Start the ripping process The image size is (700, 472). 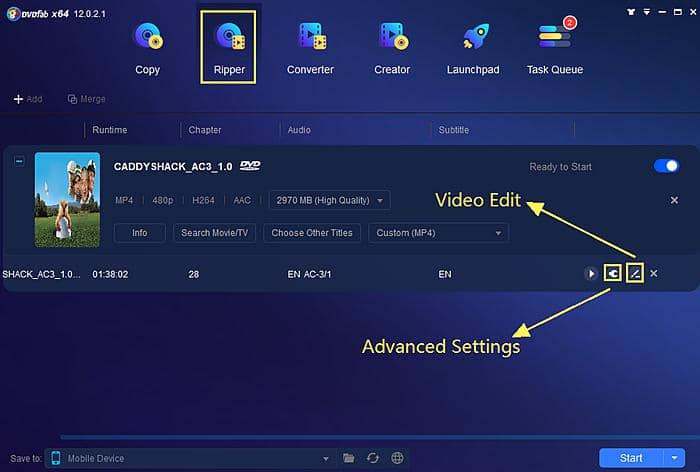631,458
